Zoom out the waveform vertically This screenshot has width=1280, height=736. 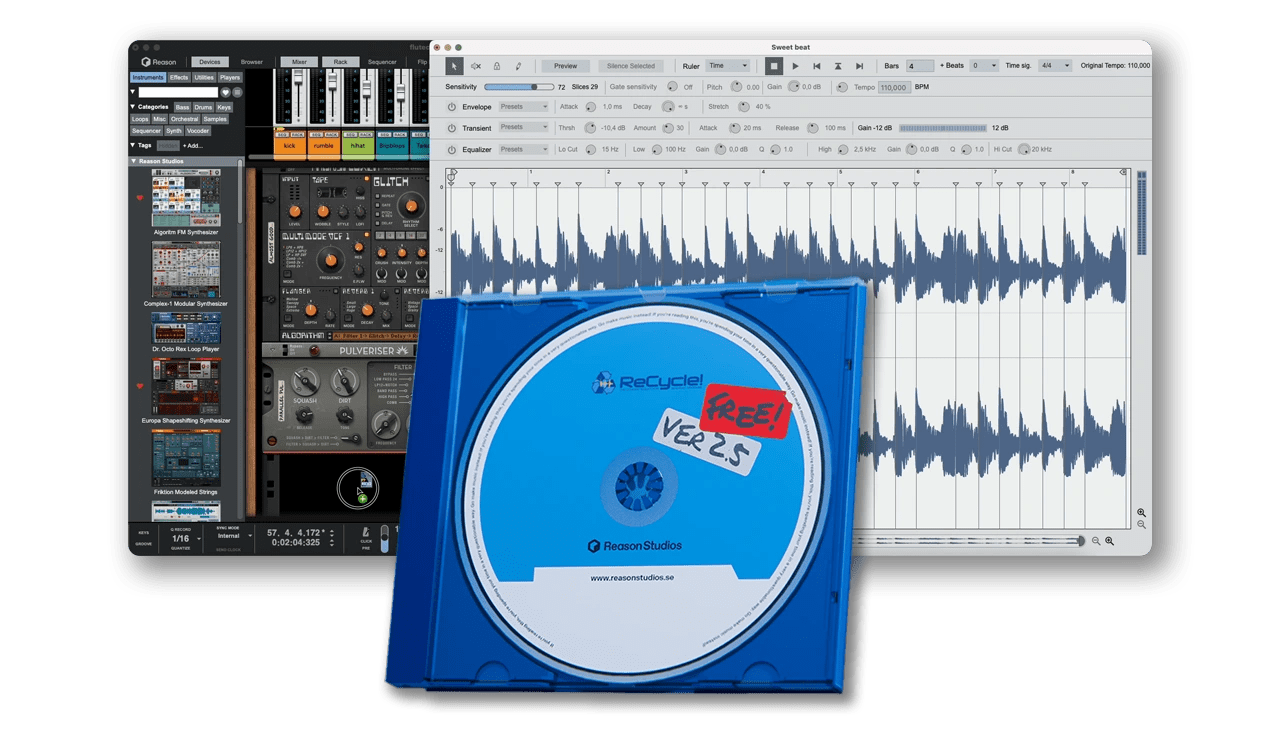pos(1141,525)
